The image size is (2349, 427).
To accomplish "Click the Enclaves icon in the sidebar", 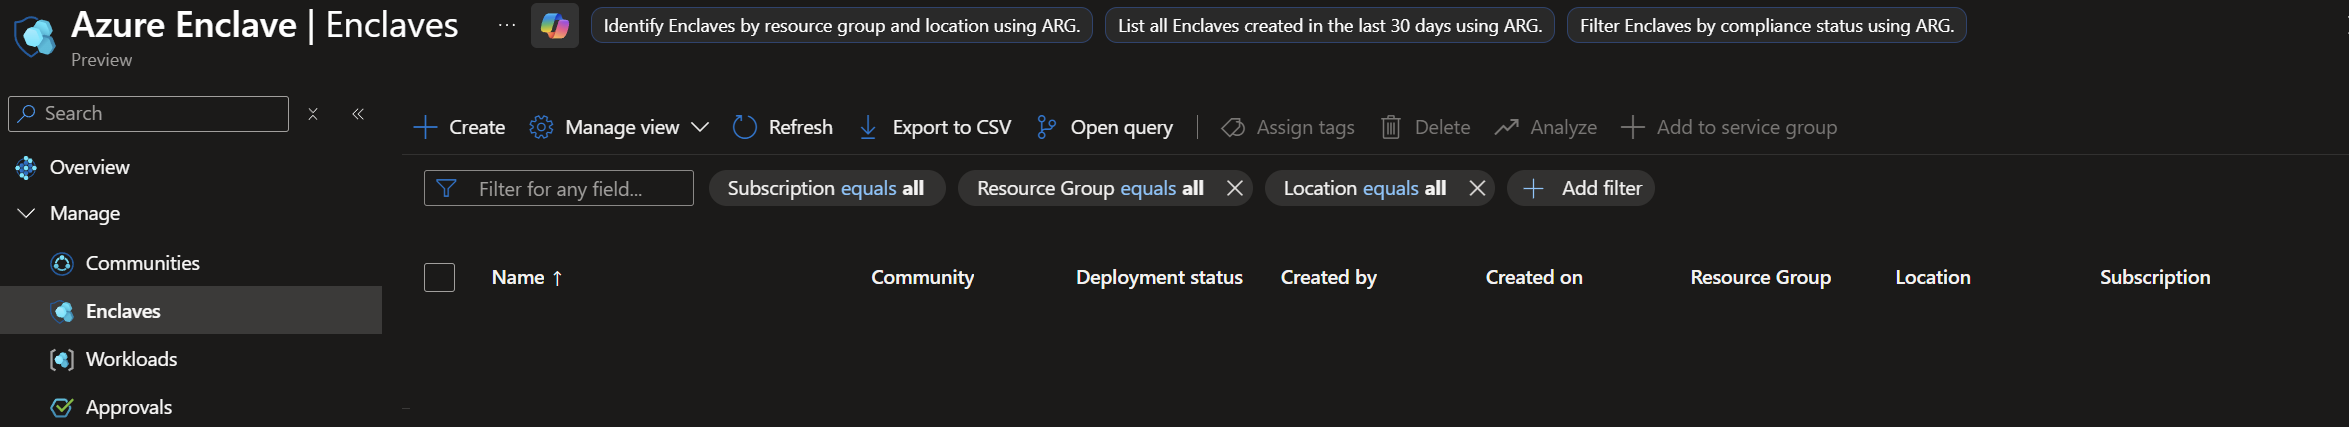I will (62, 311).
